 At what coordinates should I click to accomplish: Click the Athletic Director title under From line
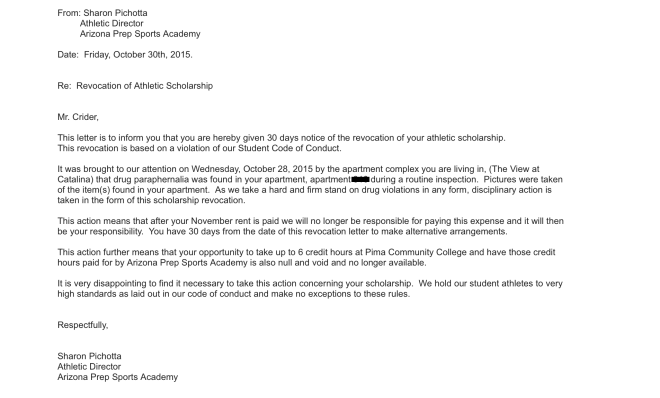(x=112, y=24)
